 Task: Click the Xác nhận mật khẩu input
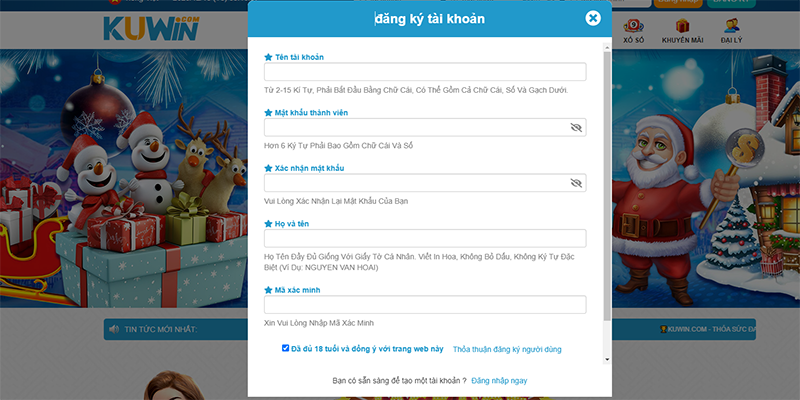415,183
